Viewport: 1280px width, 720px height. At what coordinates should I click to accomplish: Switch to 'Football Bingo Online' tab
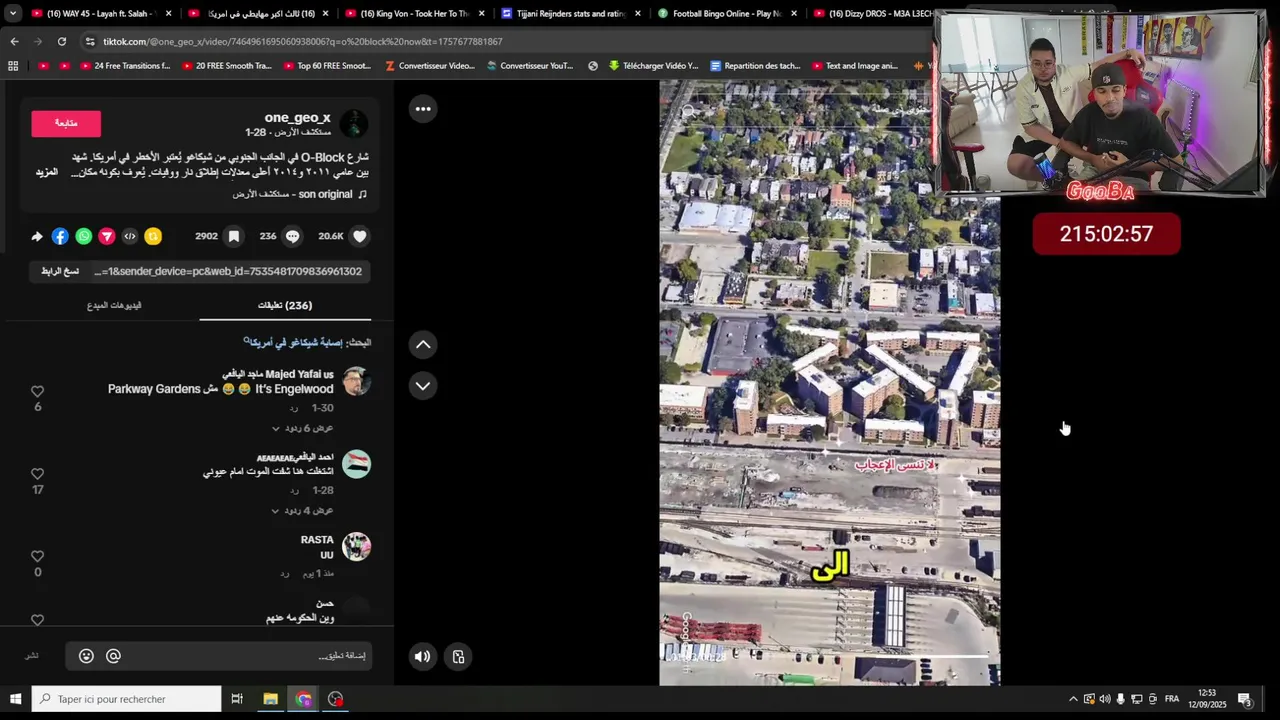(x=726, y=14)
